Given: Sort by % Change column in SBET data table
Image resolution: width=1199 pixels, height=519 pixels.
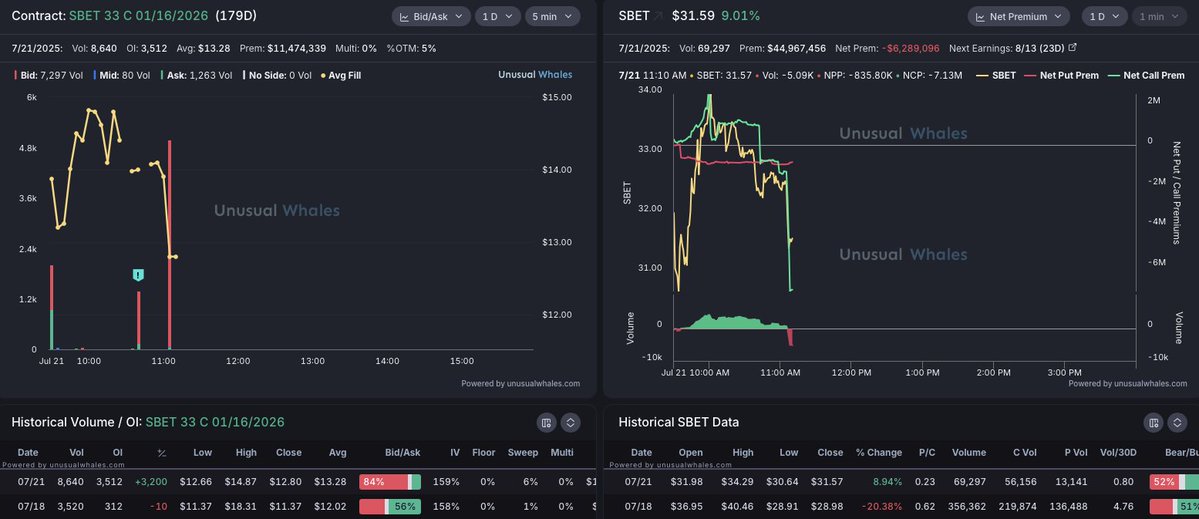Looking at the screenshot, I should tap(879, 453).
